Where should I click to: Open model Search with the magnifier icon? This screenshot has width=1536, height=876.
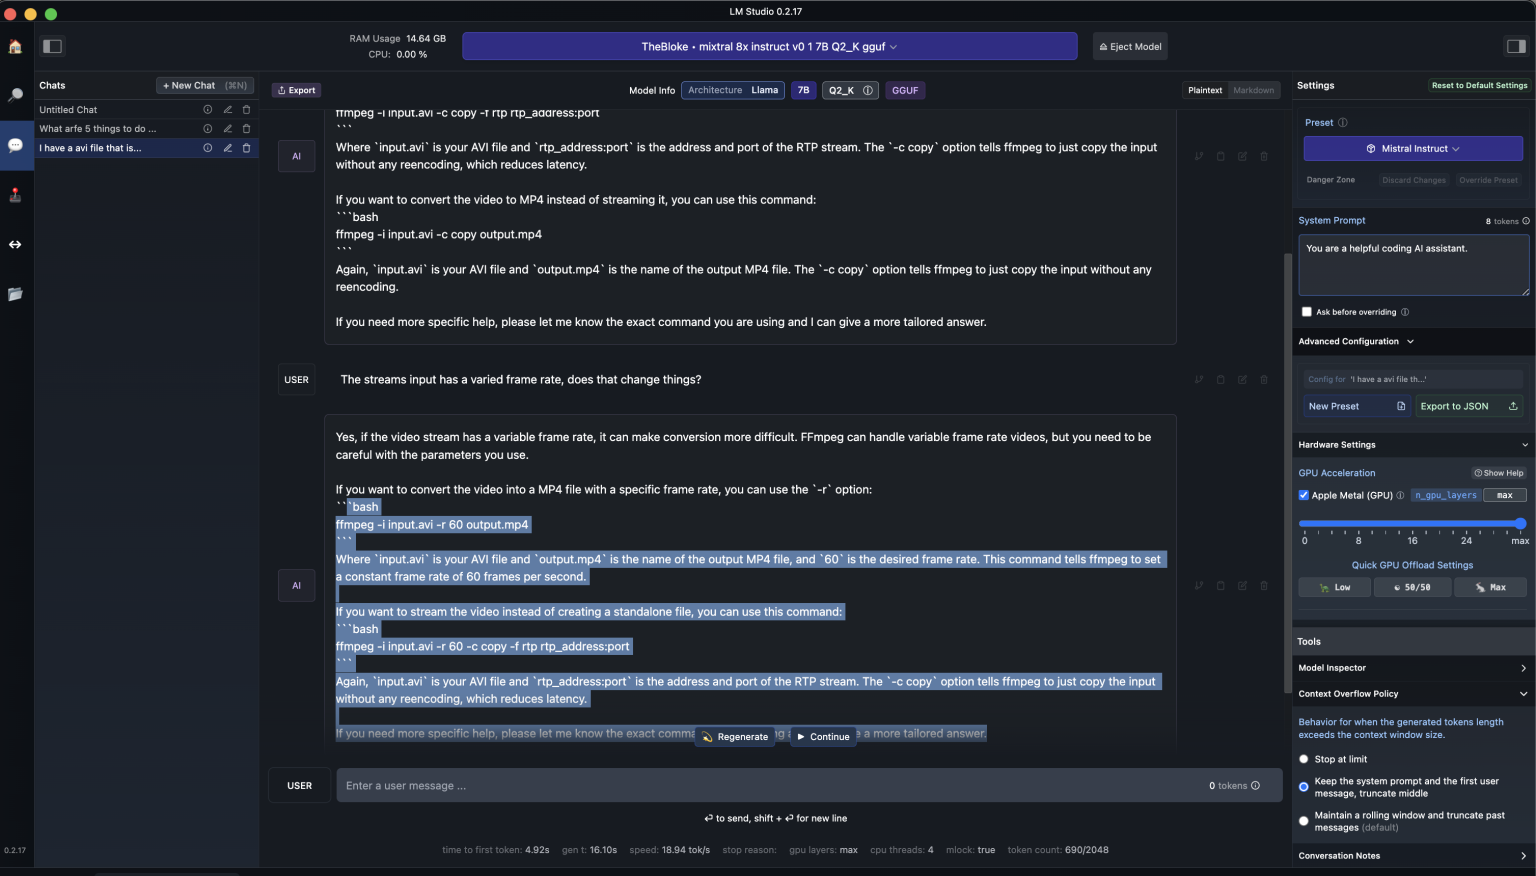coord(16,96)
